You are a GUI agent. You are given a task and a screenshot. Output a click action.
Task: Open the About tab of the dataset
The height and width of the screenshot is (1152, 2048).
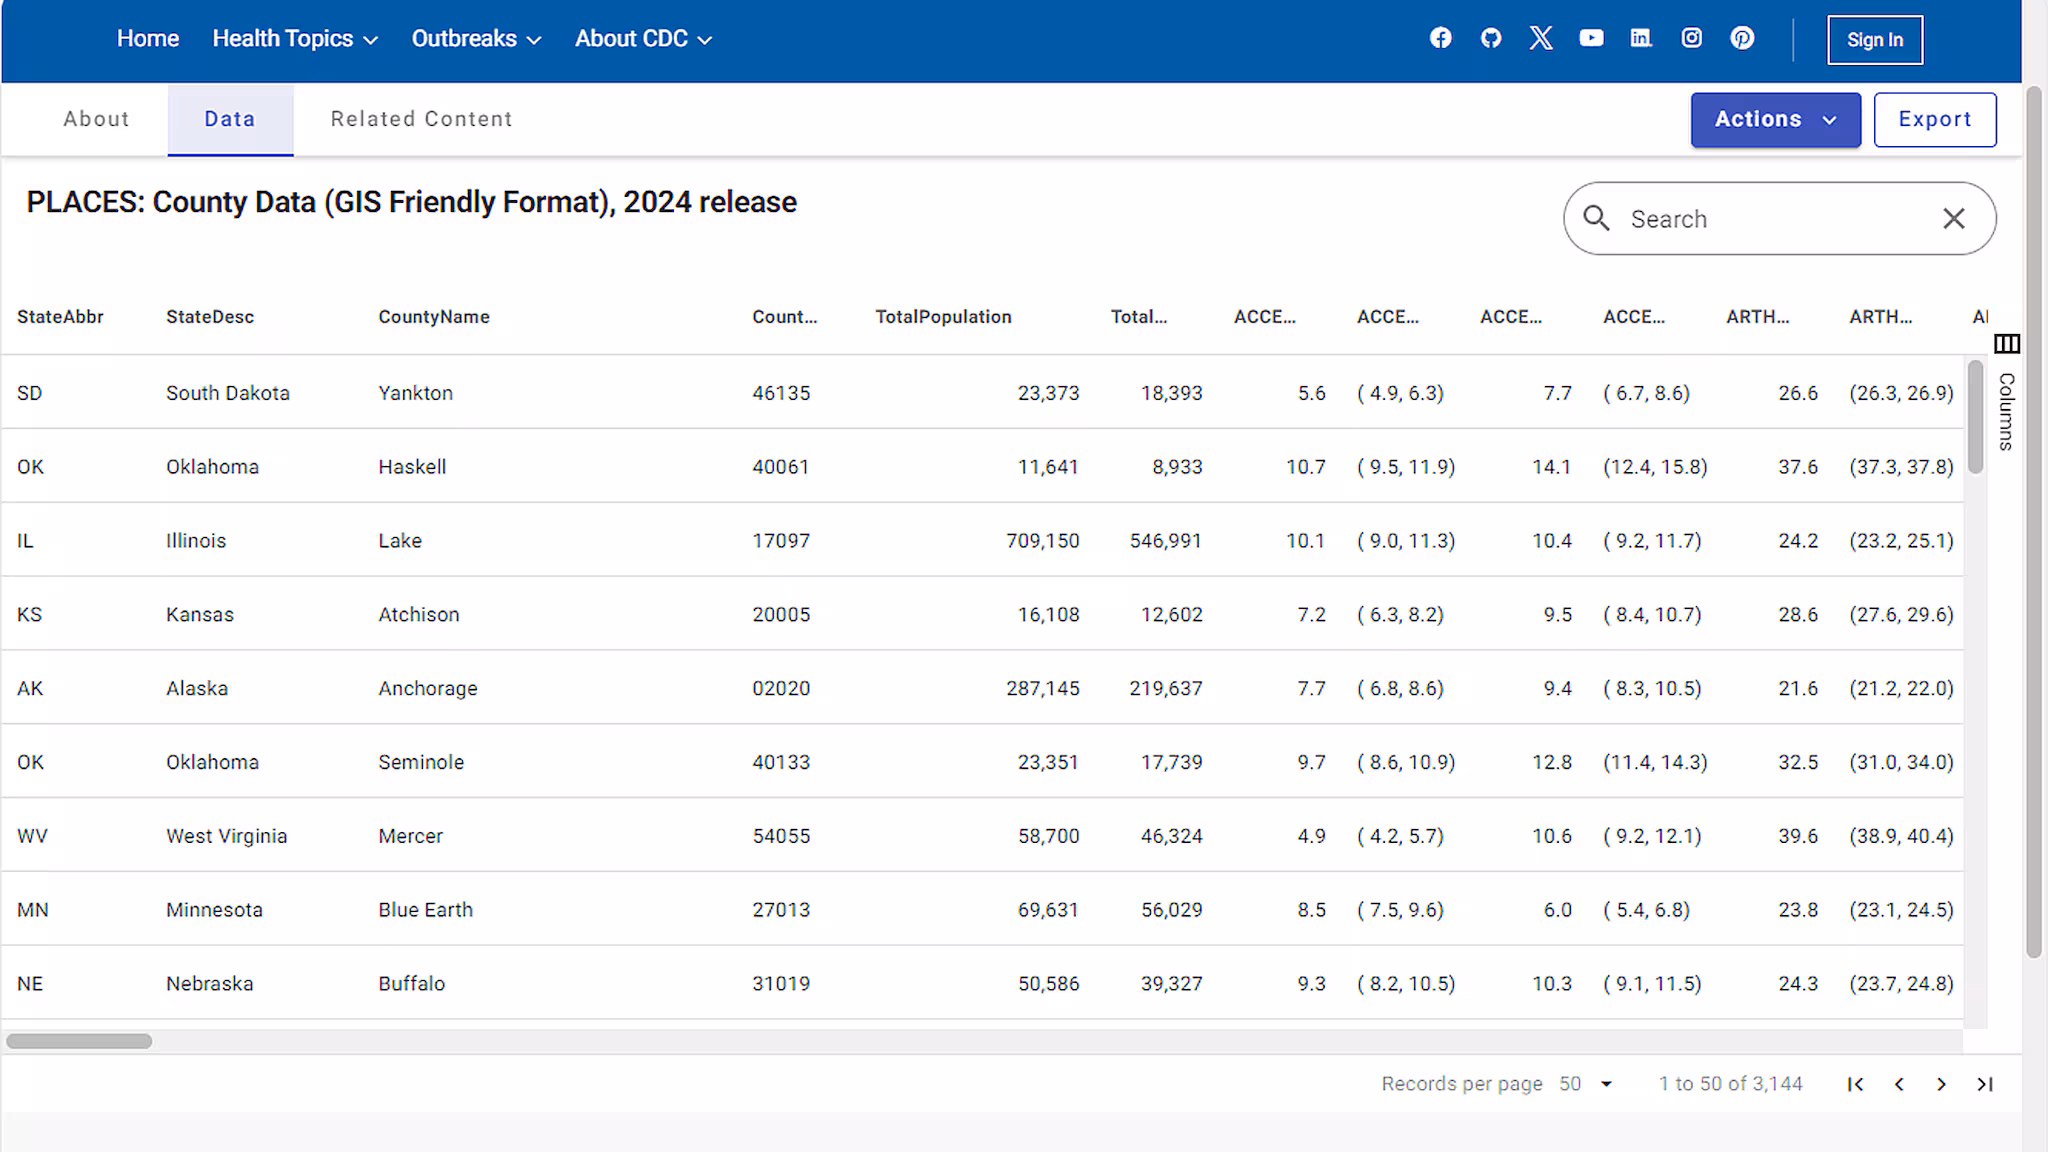tap(96, 119)
